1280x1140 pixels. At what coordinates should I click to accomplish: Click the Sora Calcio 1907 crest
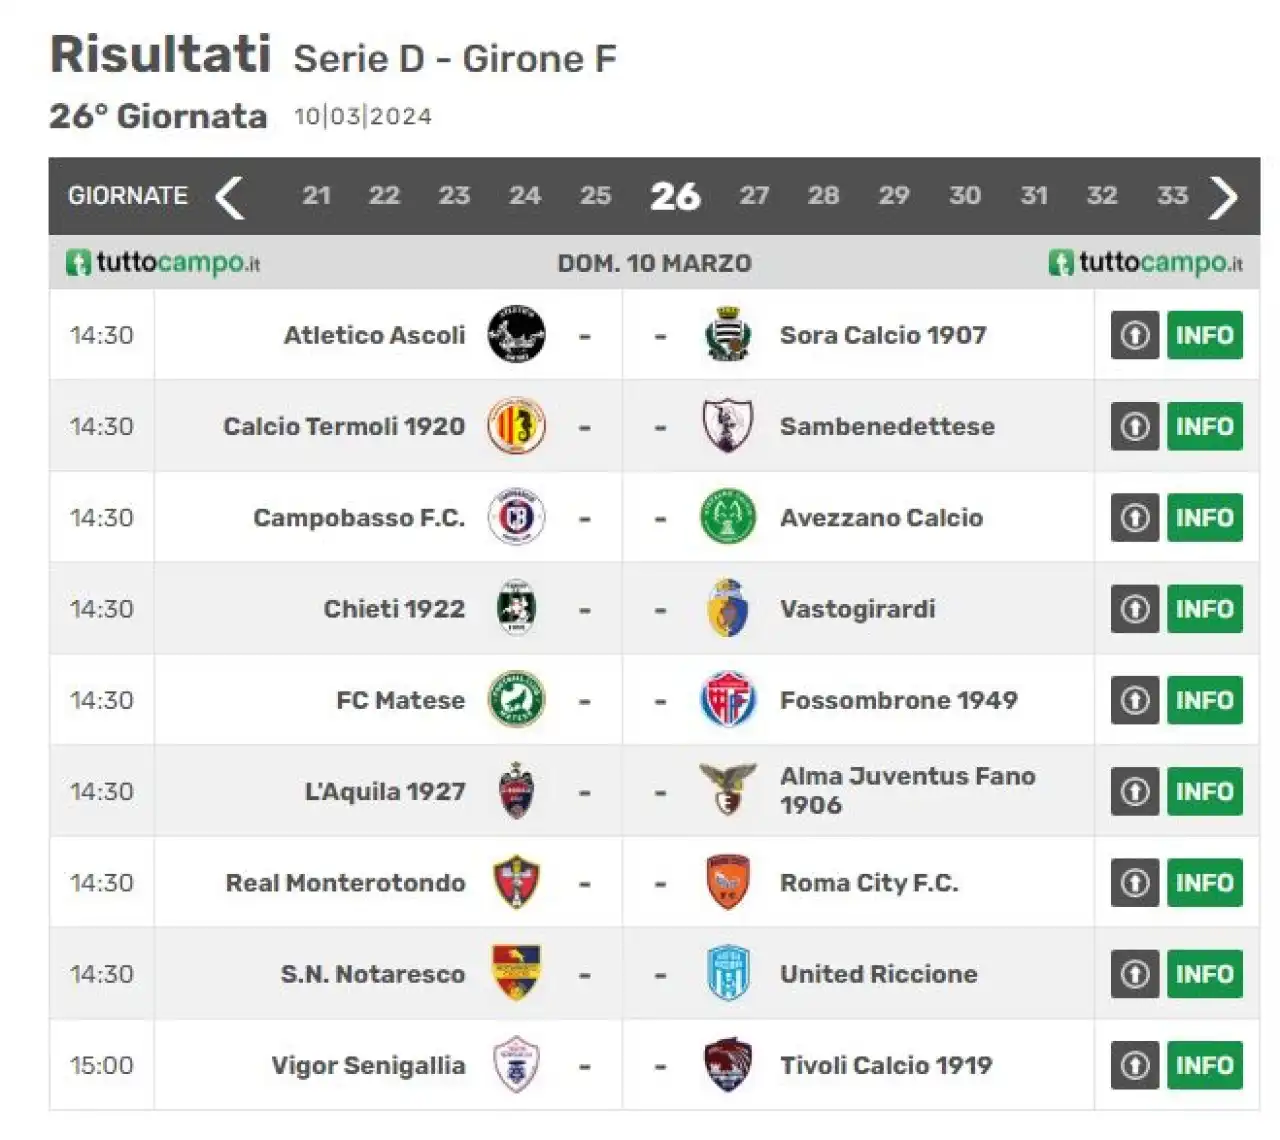tap(728, 334)
